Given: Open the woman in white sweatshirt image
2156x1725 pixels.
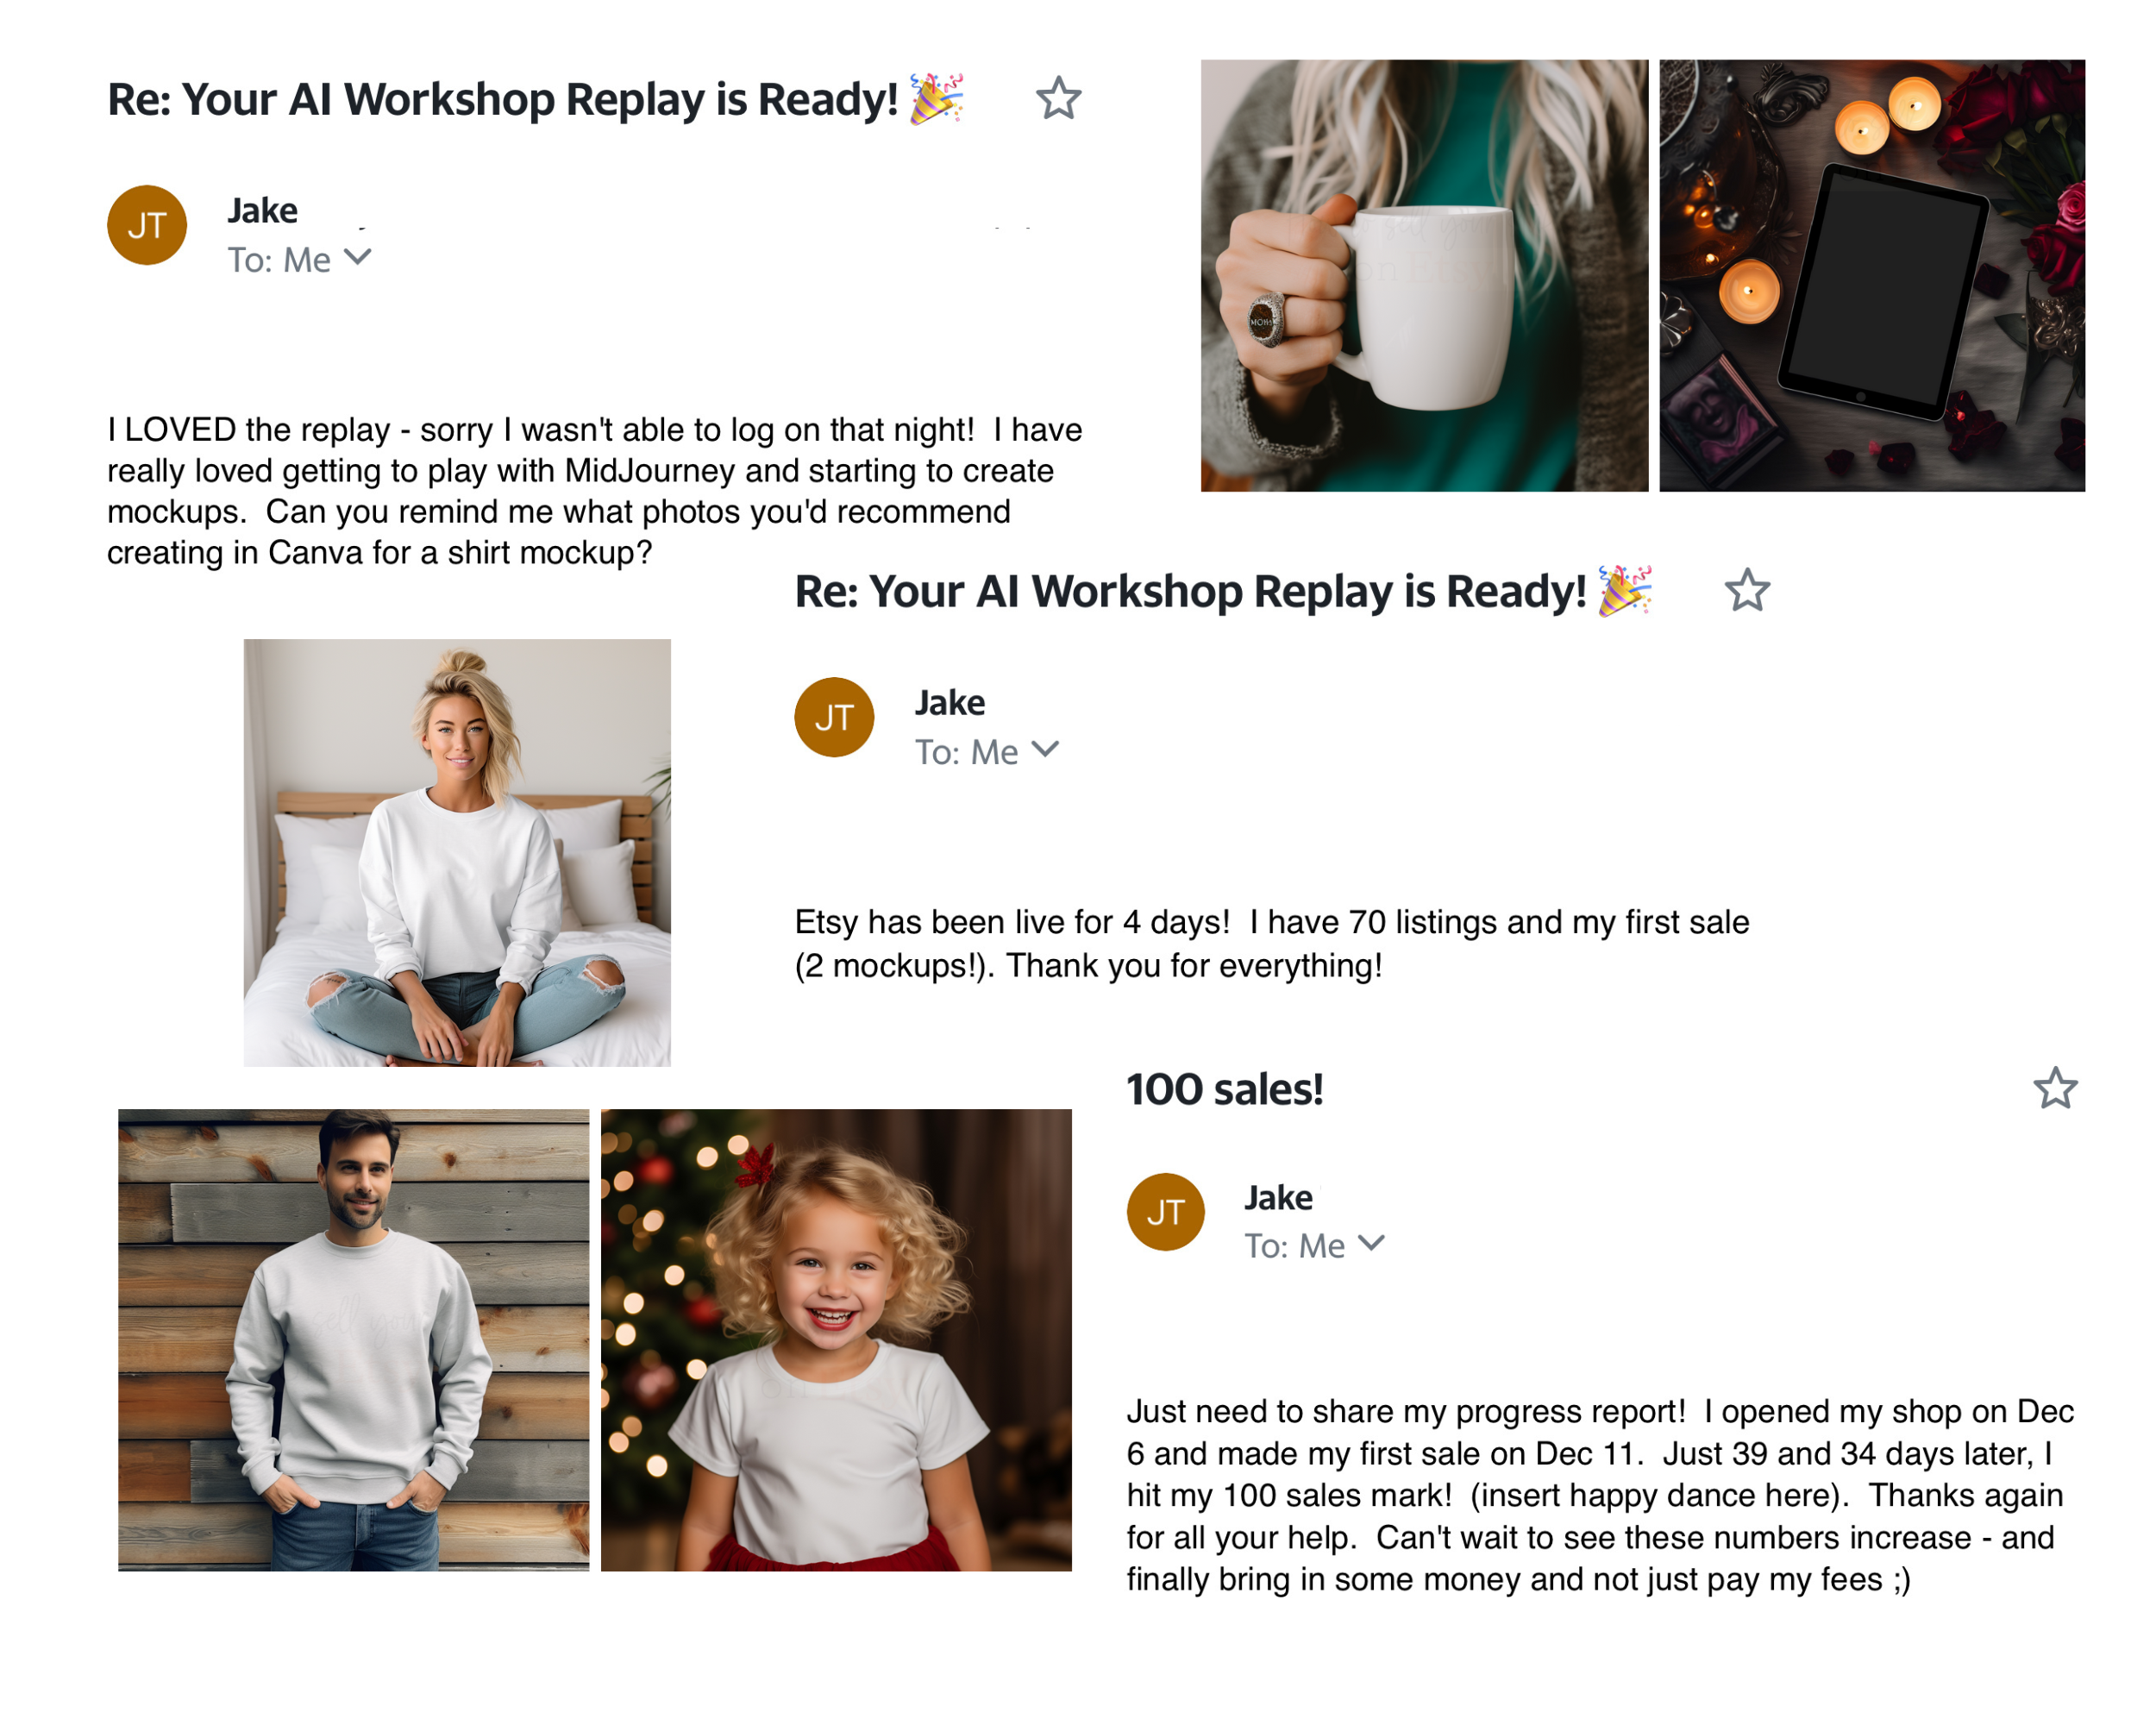Looking at the screenshot, I should tap(457, 852).
